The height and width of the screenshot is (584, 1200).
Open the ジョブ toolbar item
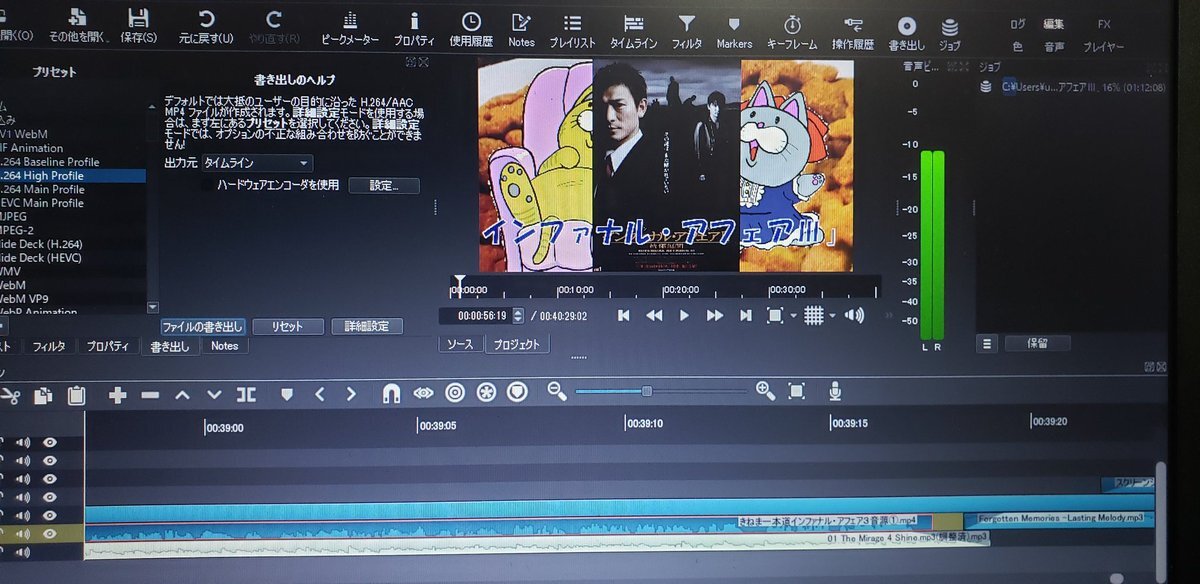coord(950,33)
